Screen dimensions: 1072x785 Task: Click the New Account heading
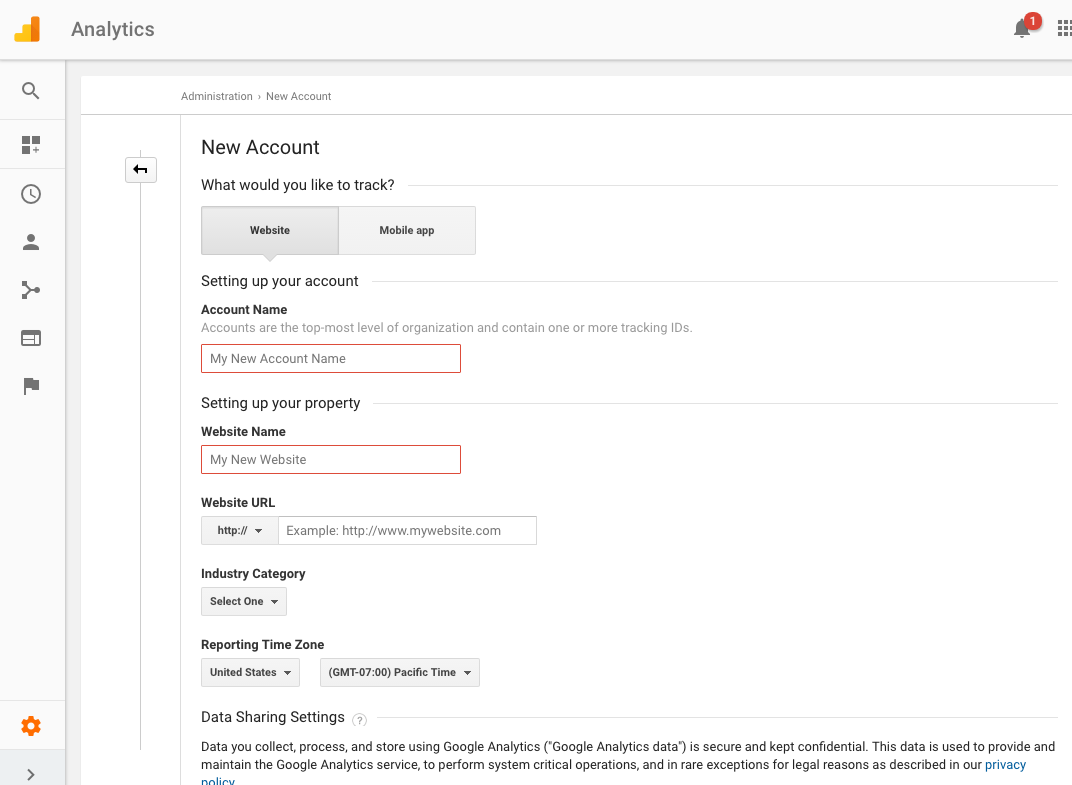point(260,147)
